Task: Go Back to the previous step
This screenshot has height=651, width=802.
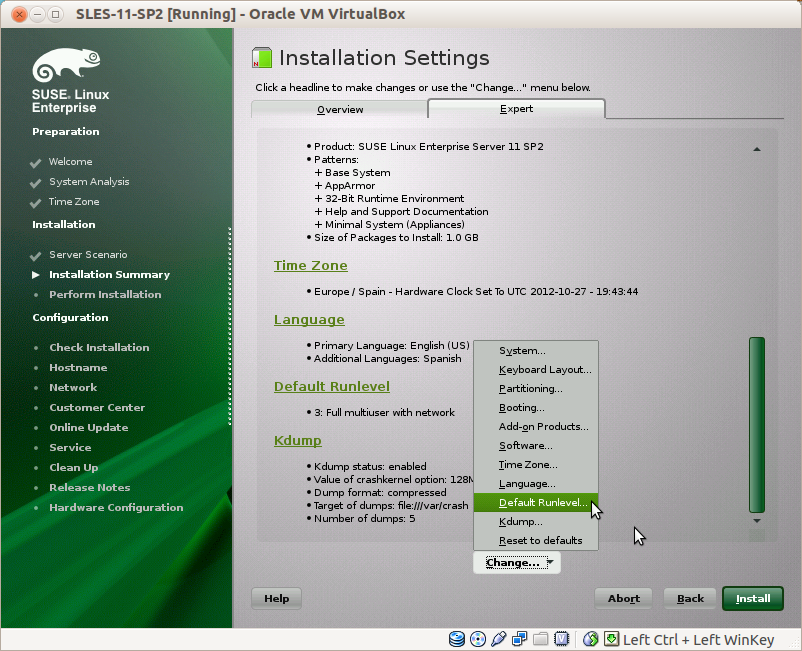Action: coord(690,598)
